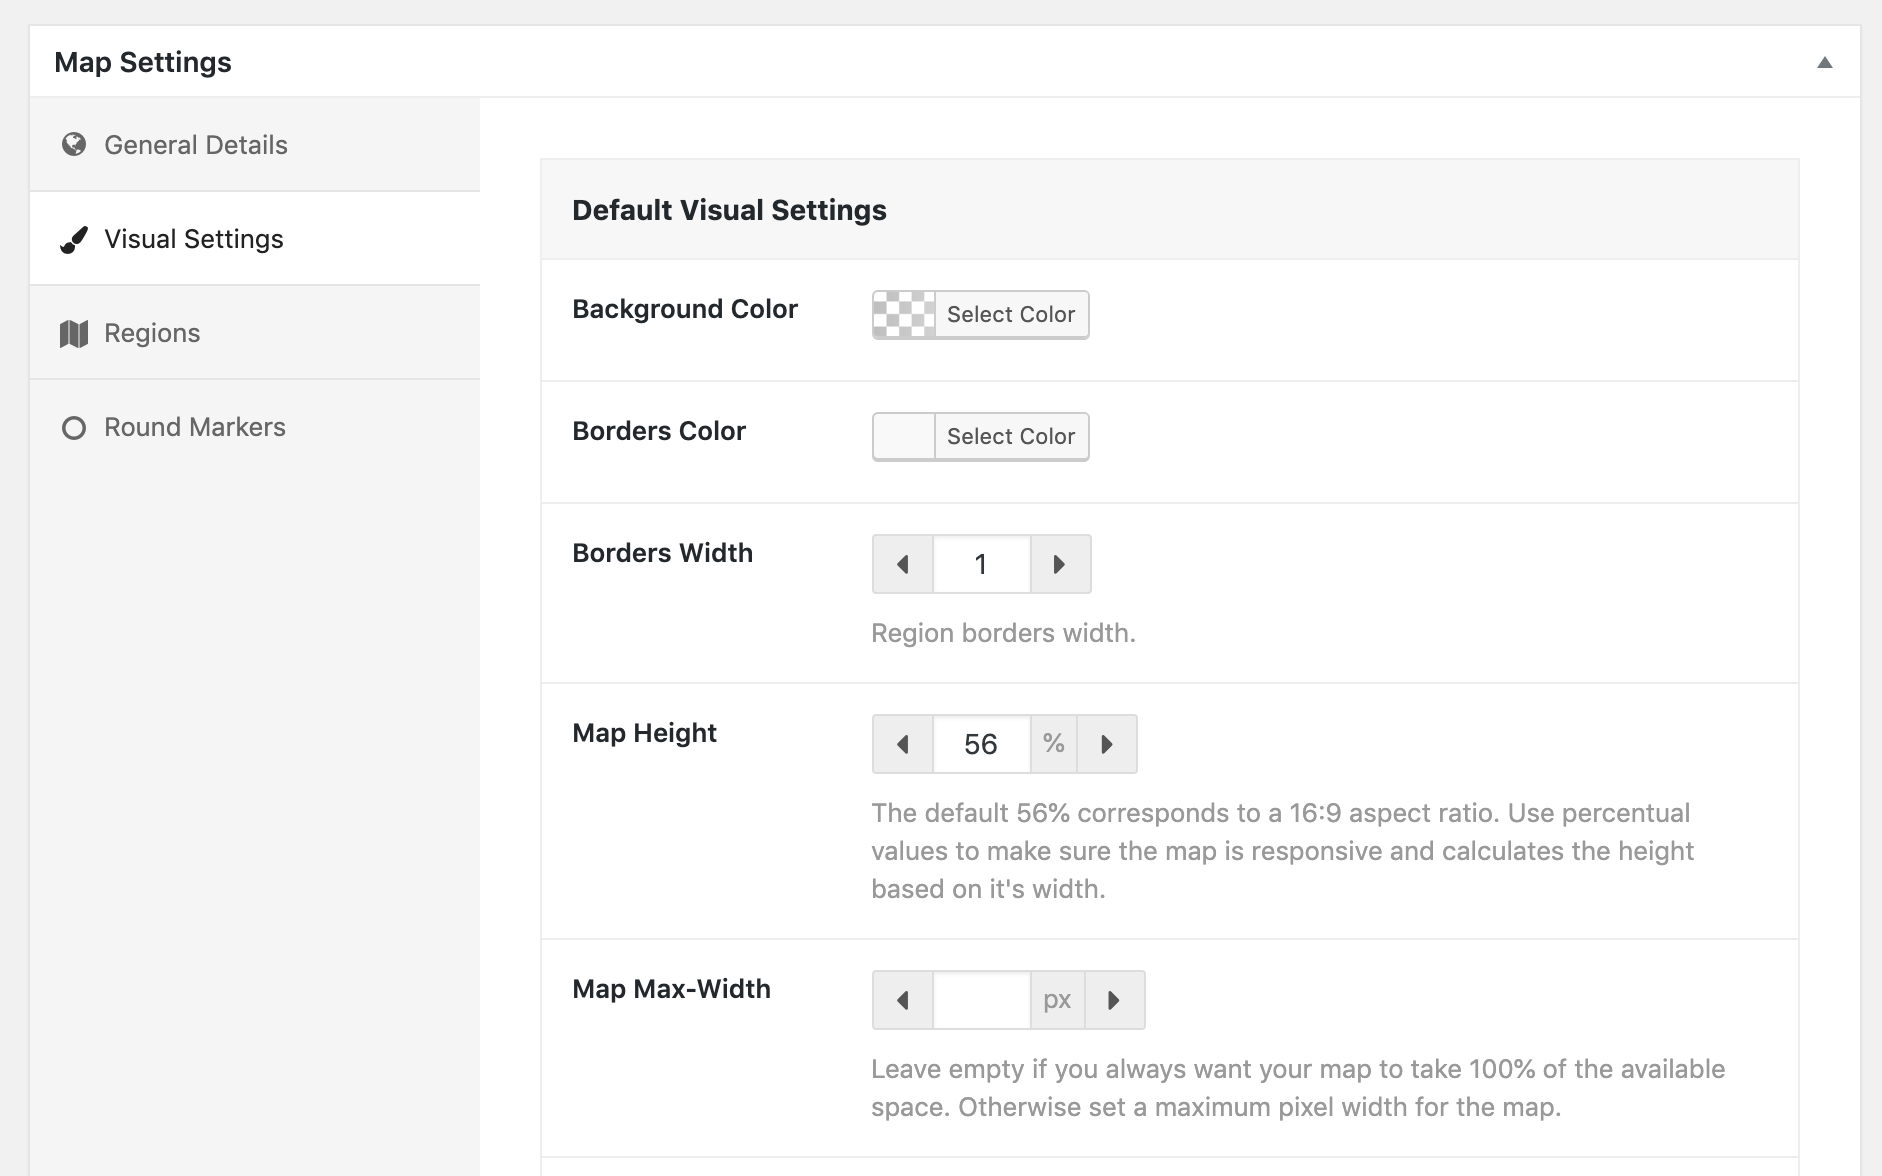
Task: Click the paintbrush icon for Visual Settings
Action: (73, 240)
